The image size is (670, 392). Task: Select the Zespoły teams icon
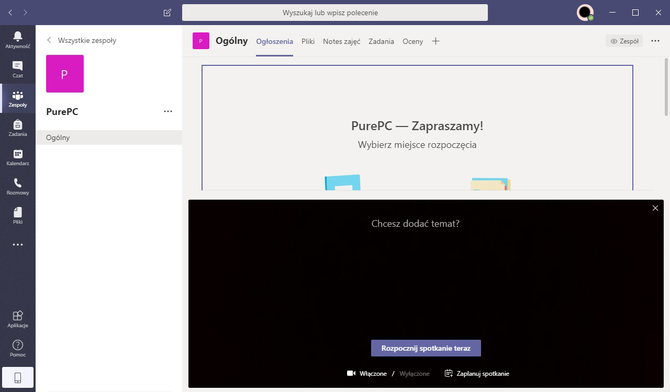[18, 99]
